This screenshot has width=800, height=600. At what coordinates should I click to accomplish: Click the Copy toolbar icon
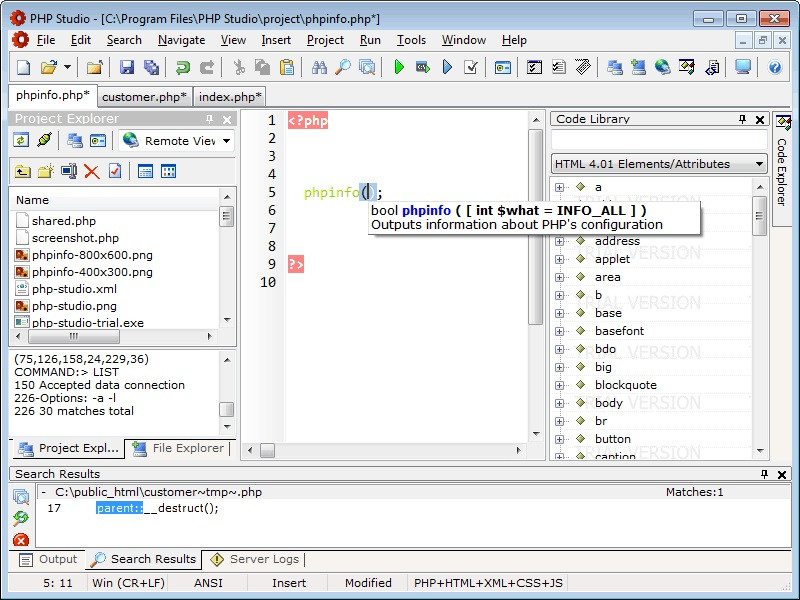tap(262, 67)
